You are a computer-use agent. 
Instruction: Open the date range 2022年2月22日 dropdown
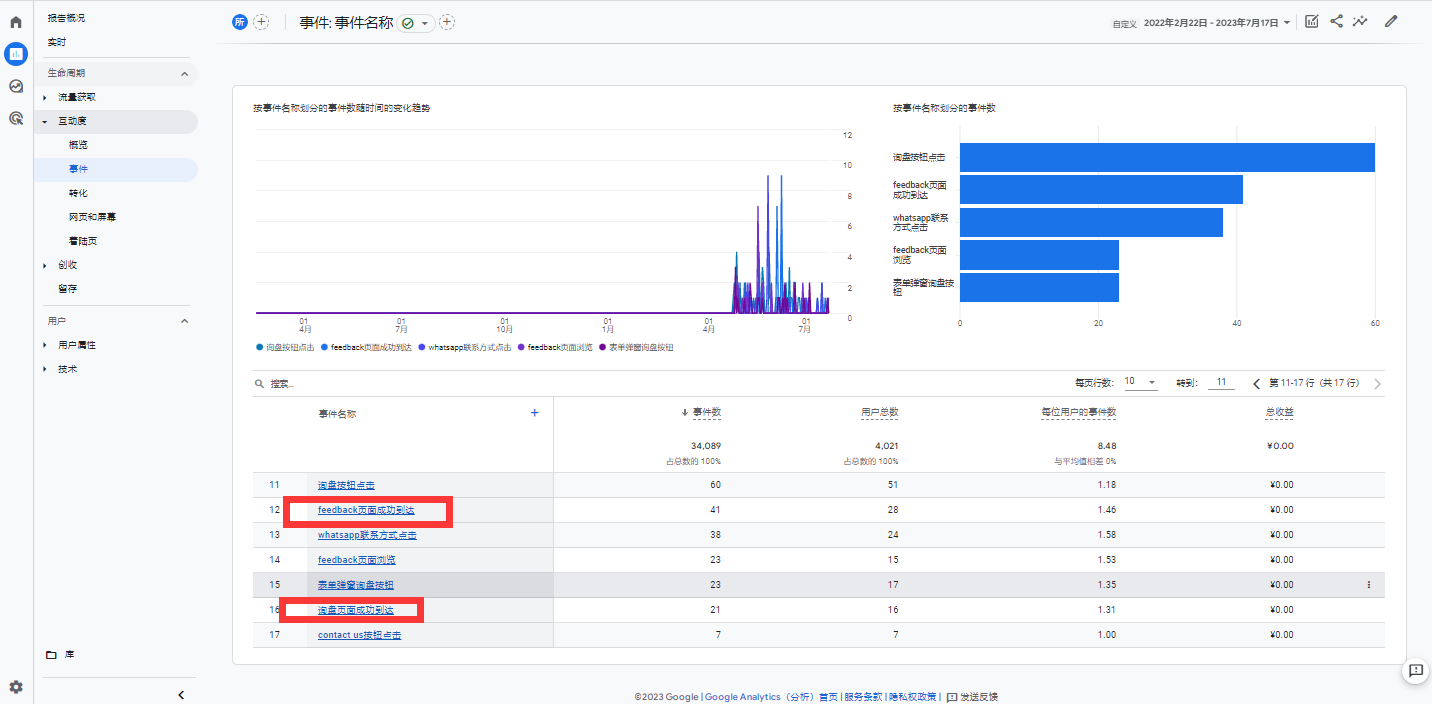tap(1217, 22)
